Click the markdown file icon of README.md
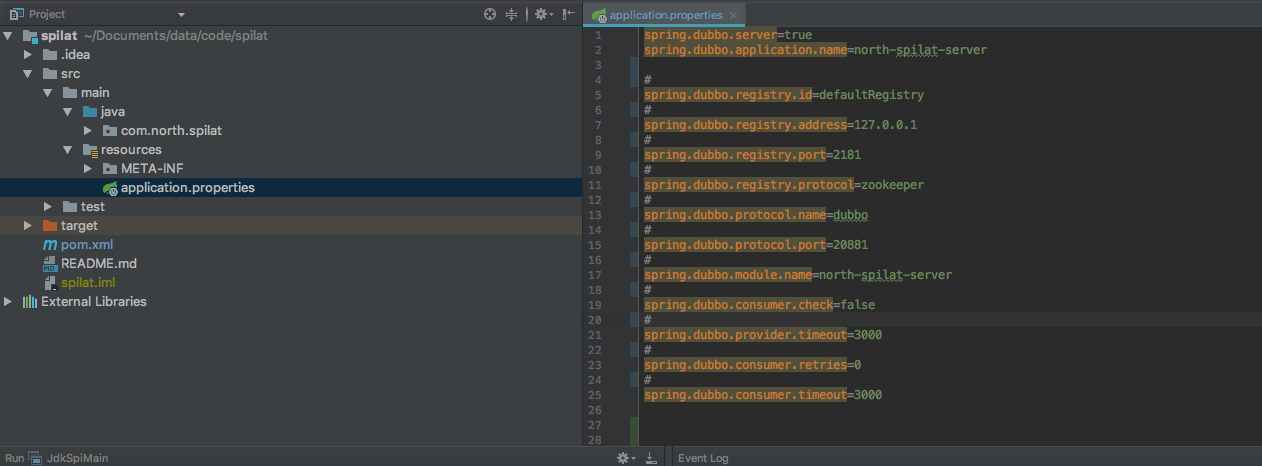This screenshot has width=1262, height=466. pos(50,264)
